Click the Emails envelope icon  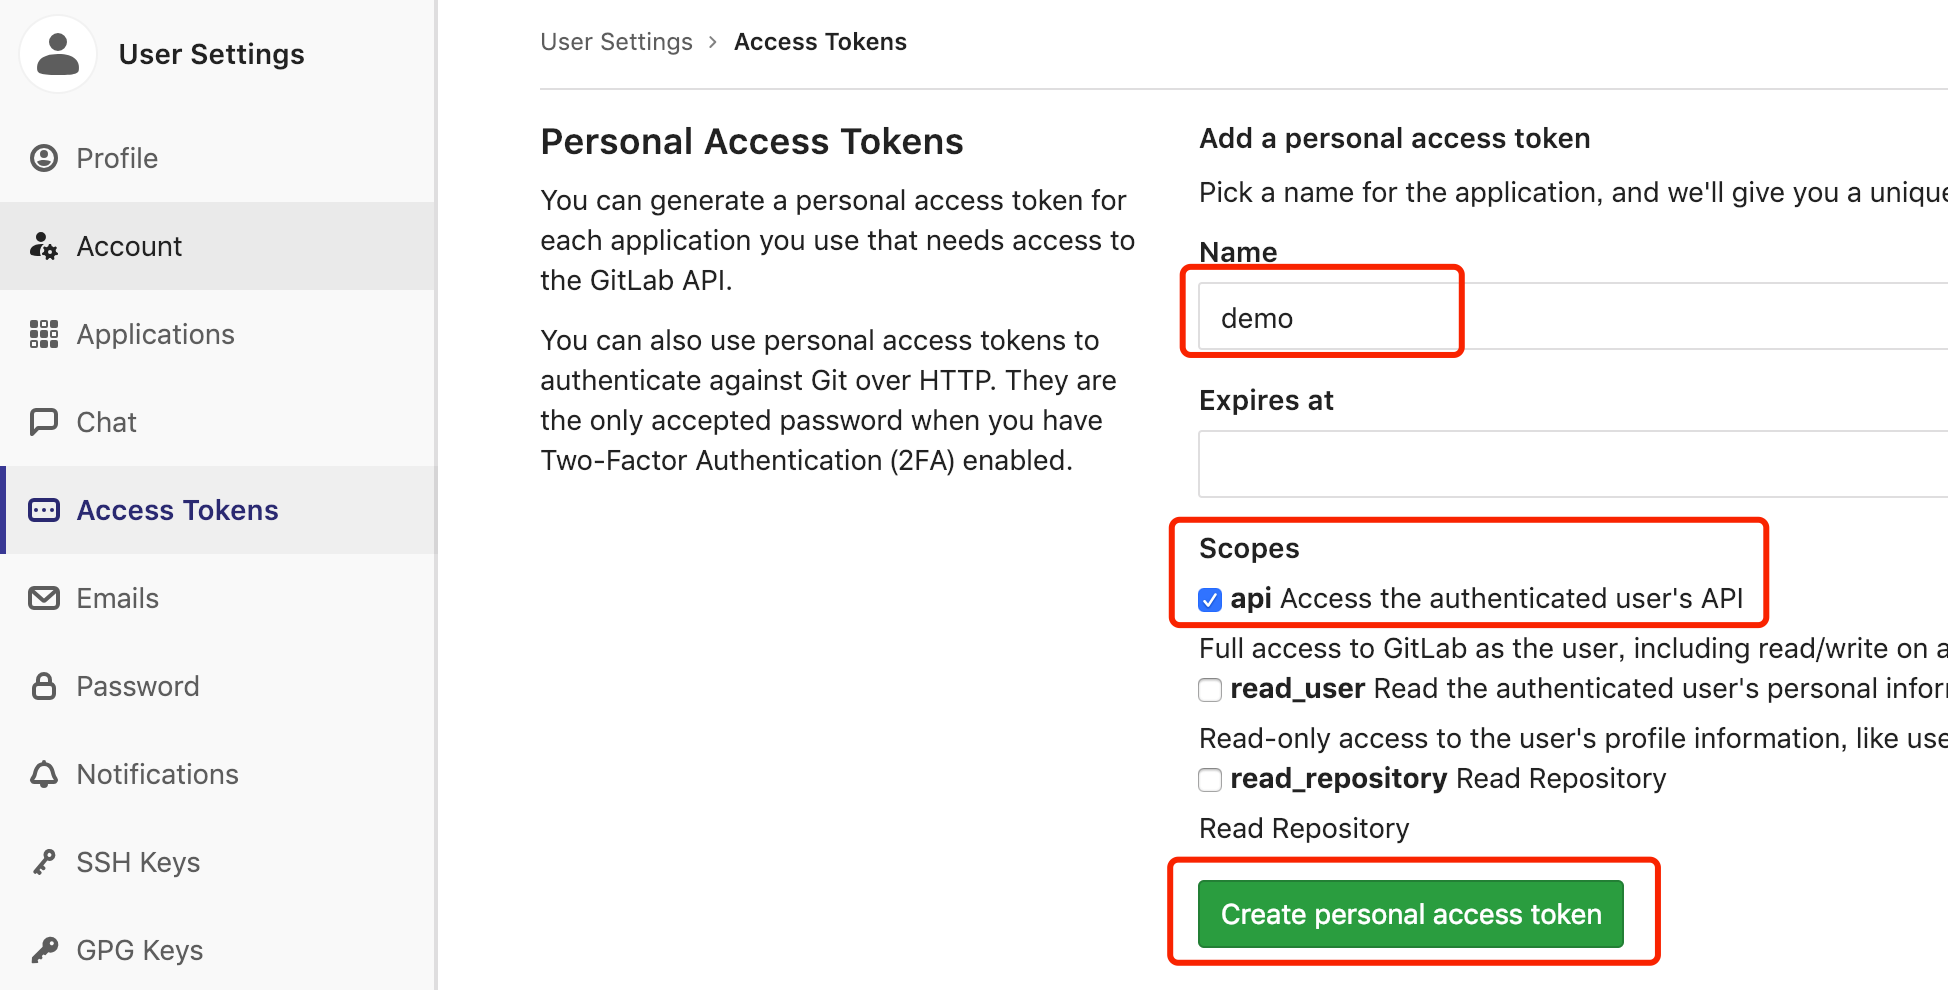pyautogui.click(x=44, y=598)
